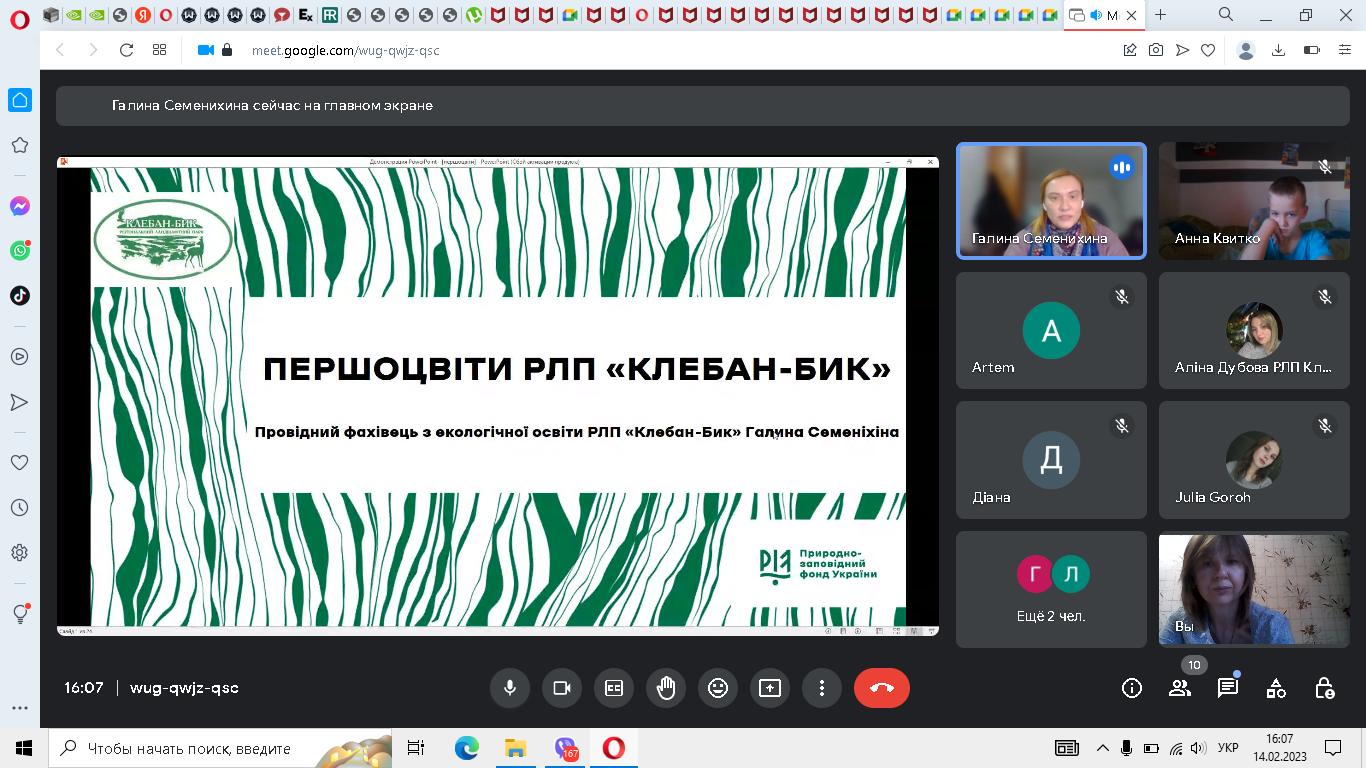1366x768 pixels.
Task: Open more options three-dot menu in Meet
Action: point(822,688)
